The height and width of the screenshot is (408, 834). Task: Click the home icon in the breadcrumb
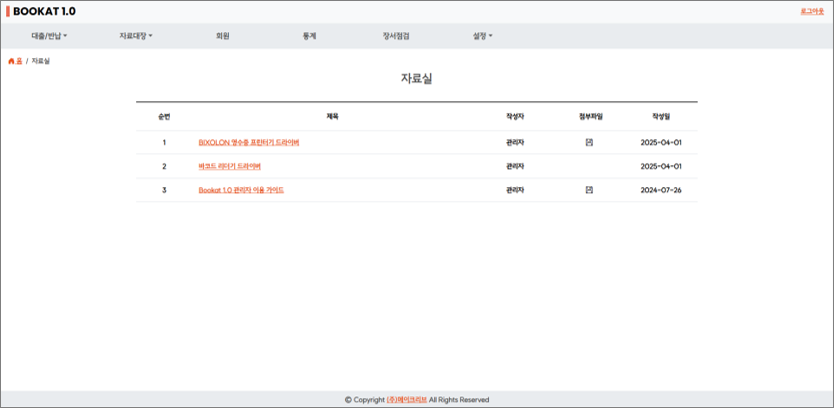(x=12, y=61)
